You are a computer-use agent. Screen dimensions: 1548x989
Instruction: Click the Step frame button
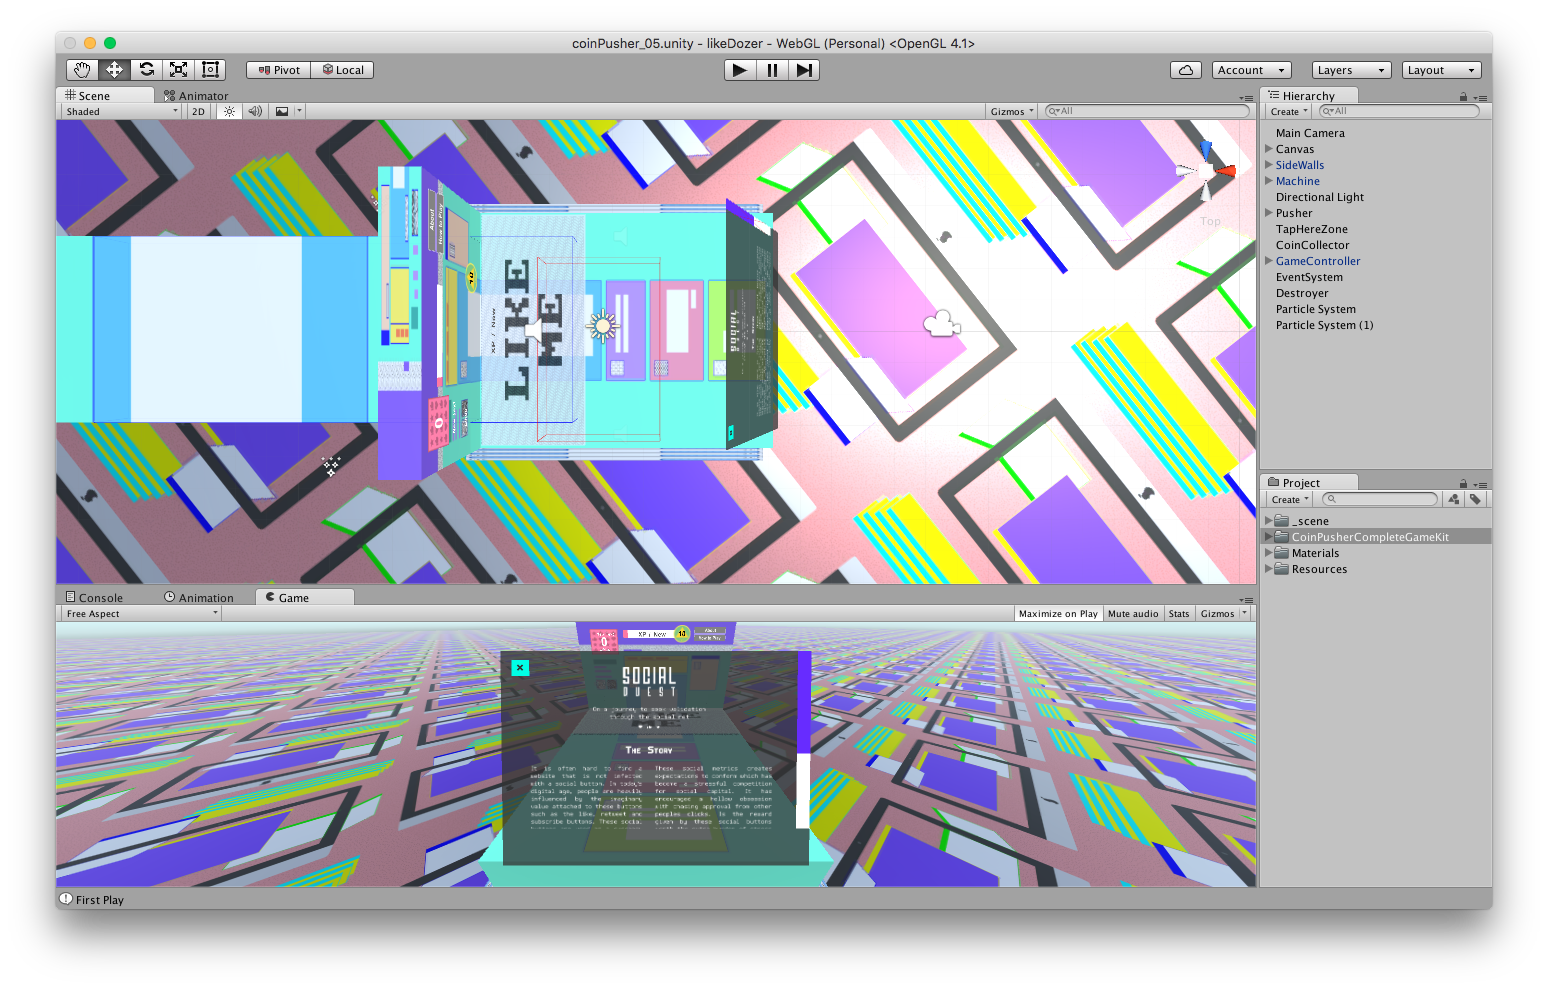(x=804, y=70)
